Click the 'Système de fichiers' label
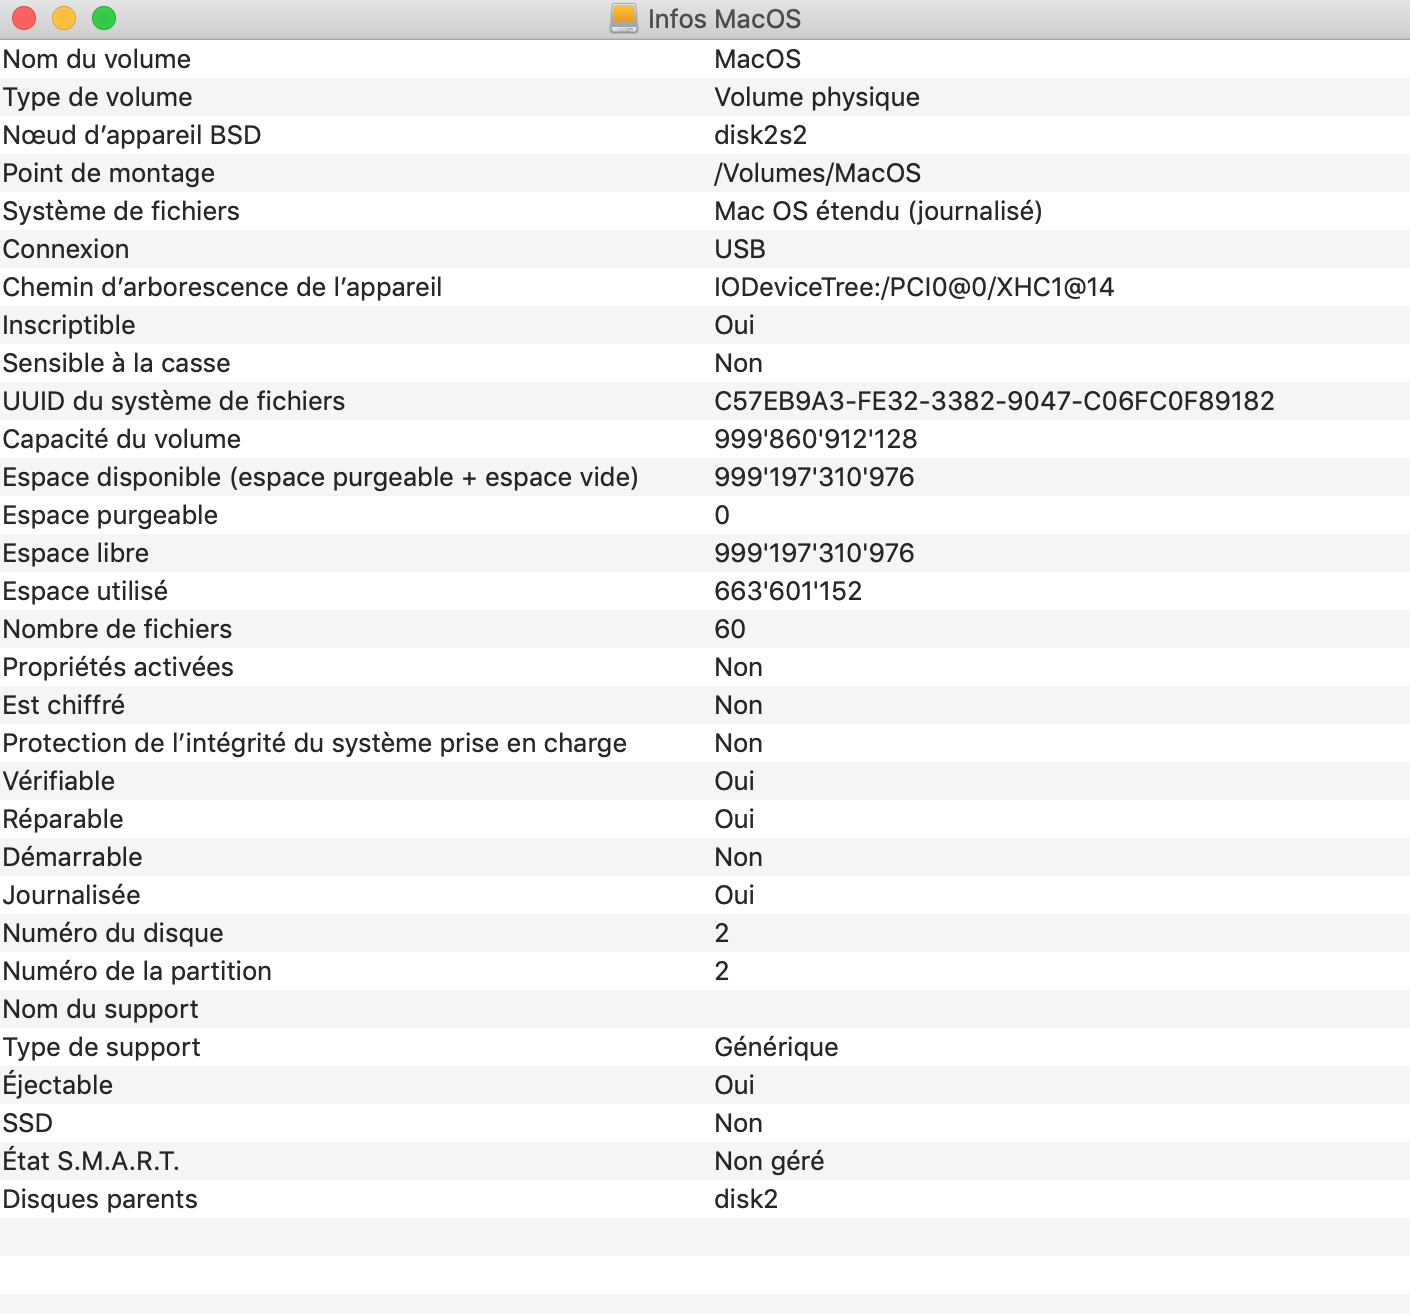 click(x=121, y=211)
